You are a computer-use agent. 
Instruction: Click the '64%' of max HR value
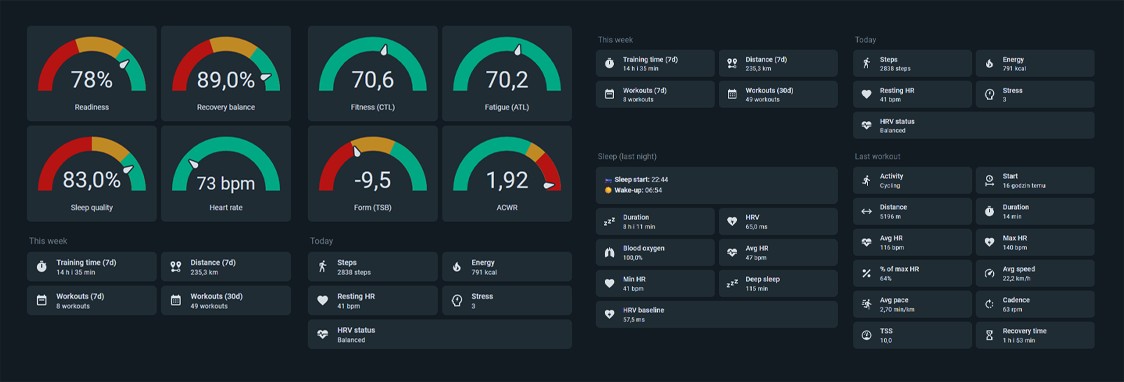pyautogui.click(x=886, y=278)
